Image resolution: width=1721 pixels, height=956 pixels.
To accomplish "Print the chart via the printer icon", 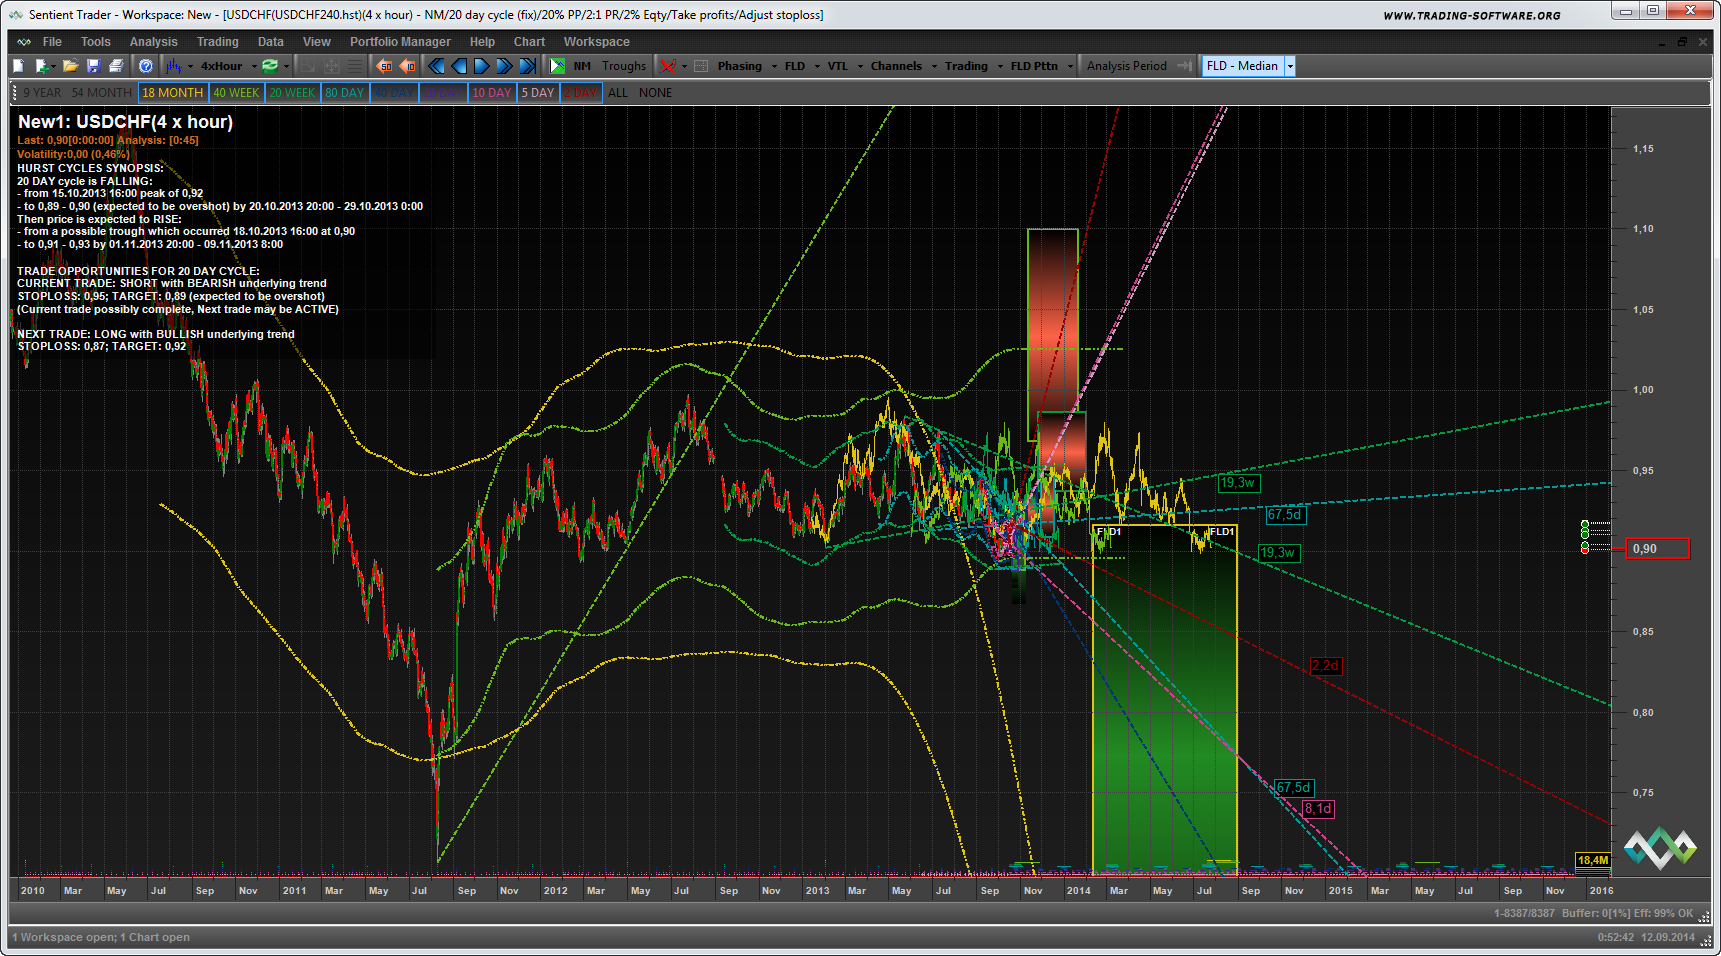I will tap(116, 66).
